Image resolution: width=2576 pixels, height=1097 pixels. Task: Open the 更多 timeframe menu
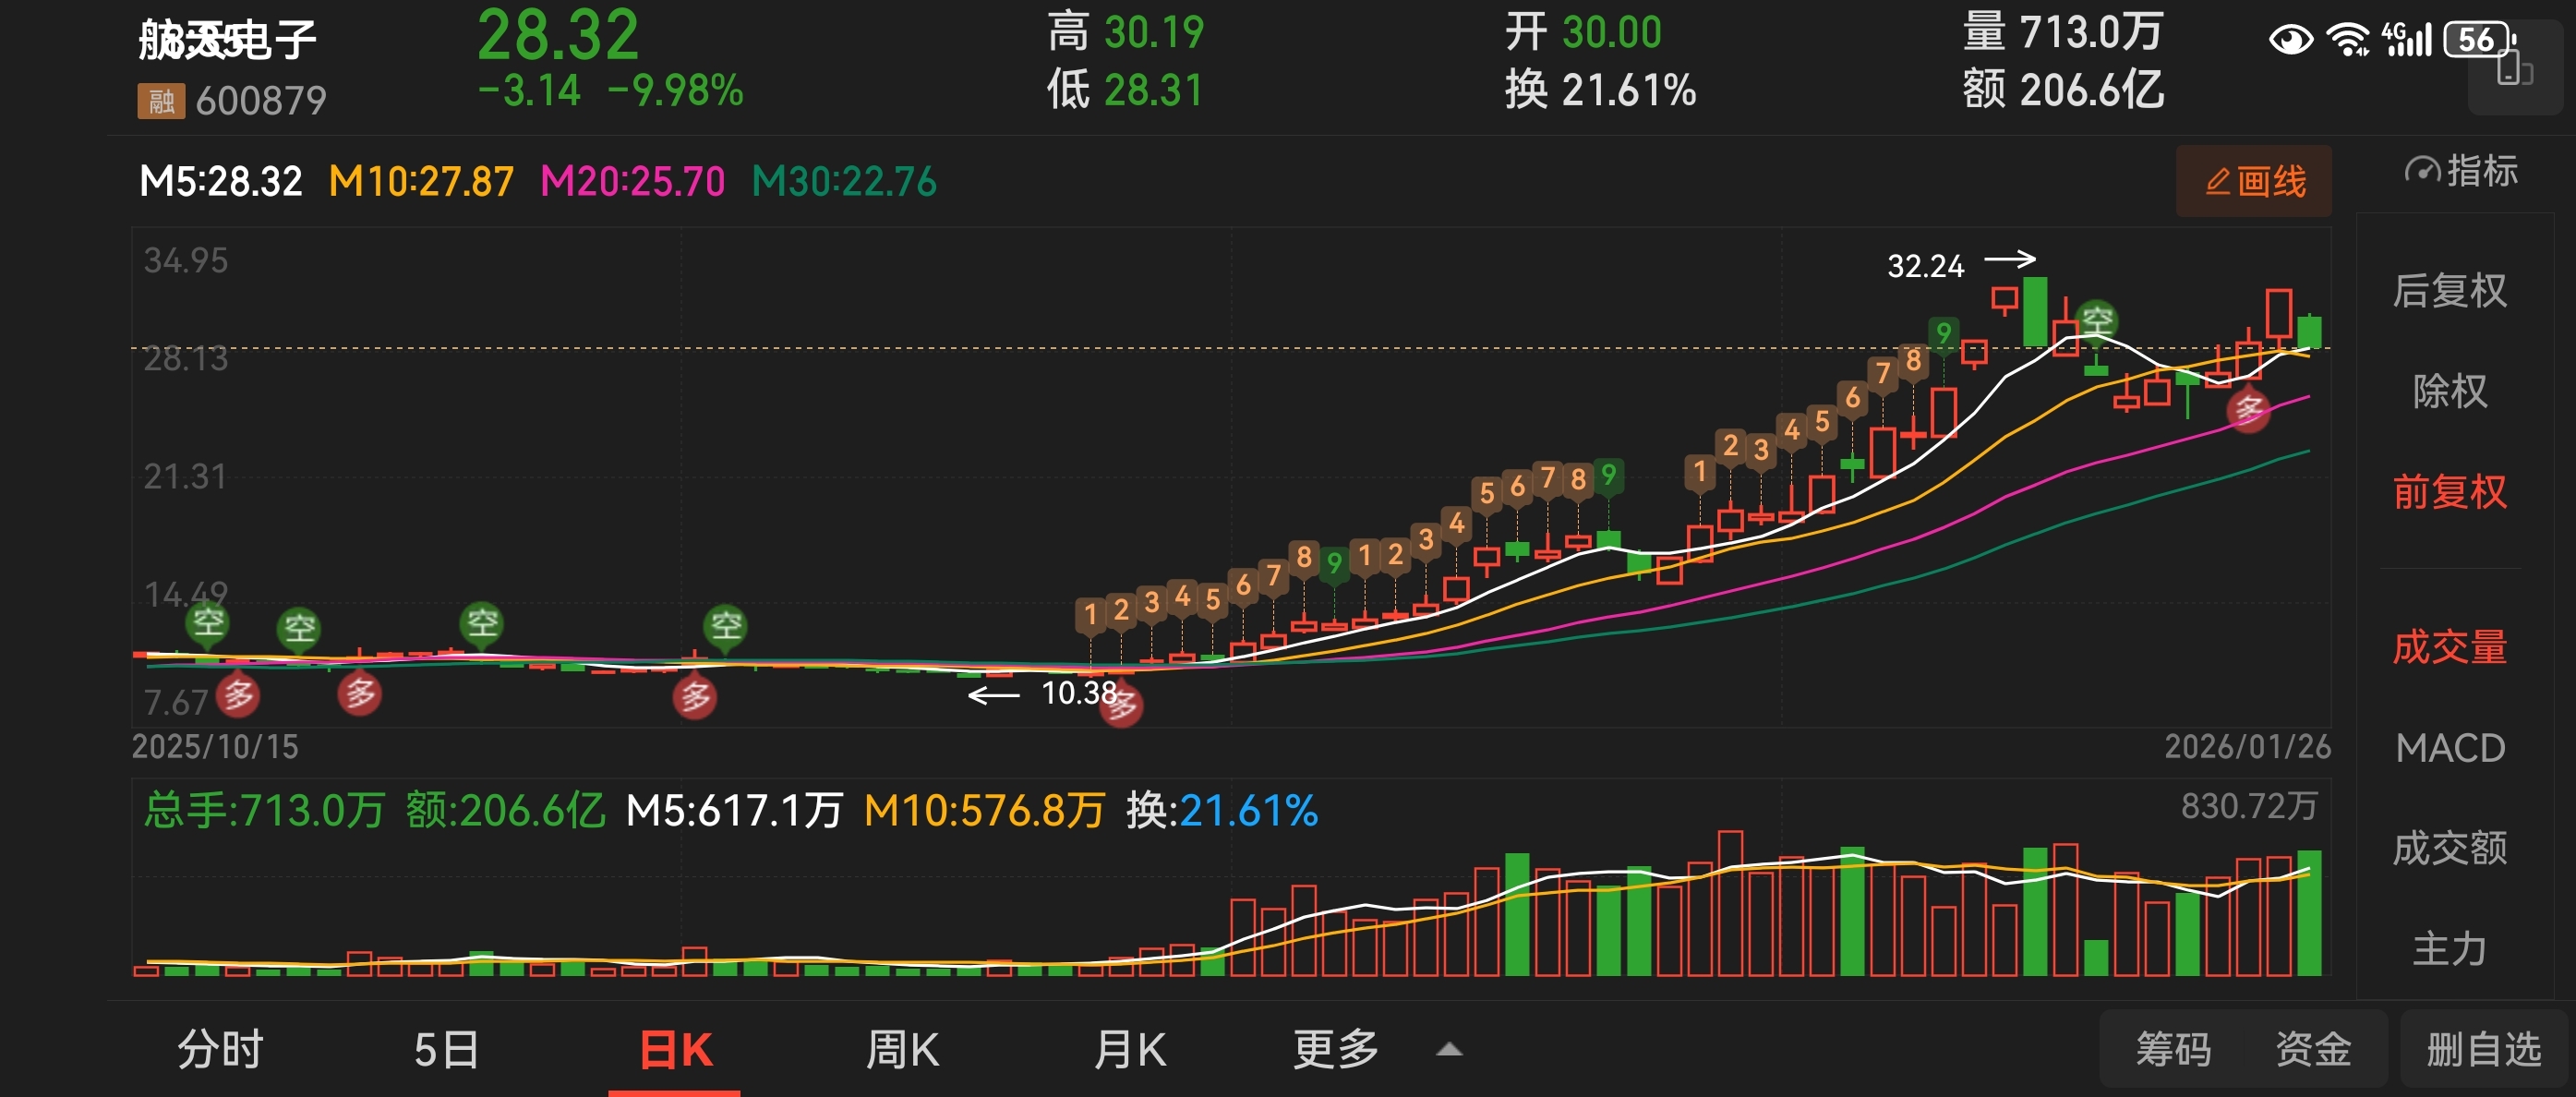tap(1336, 1050)
